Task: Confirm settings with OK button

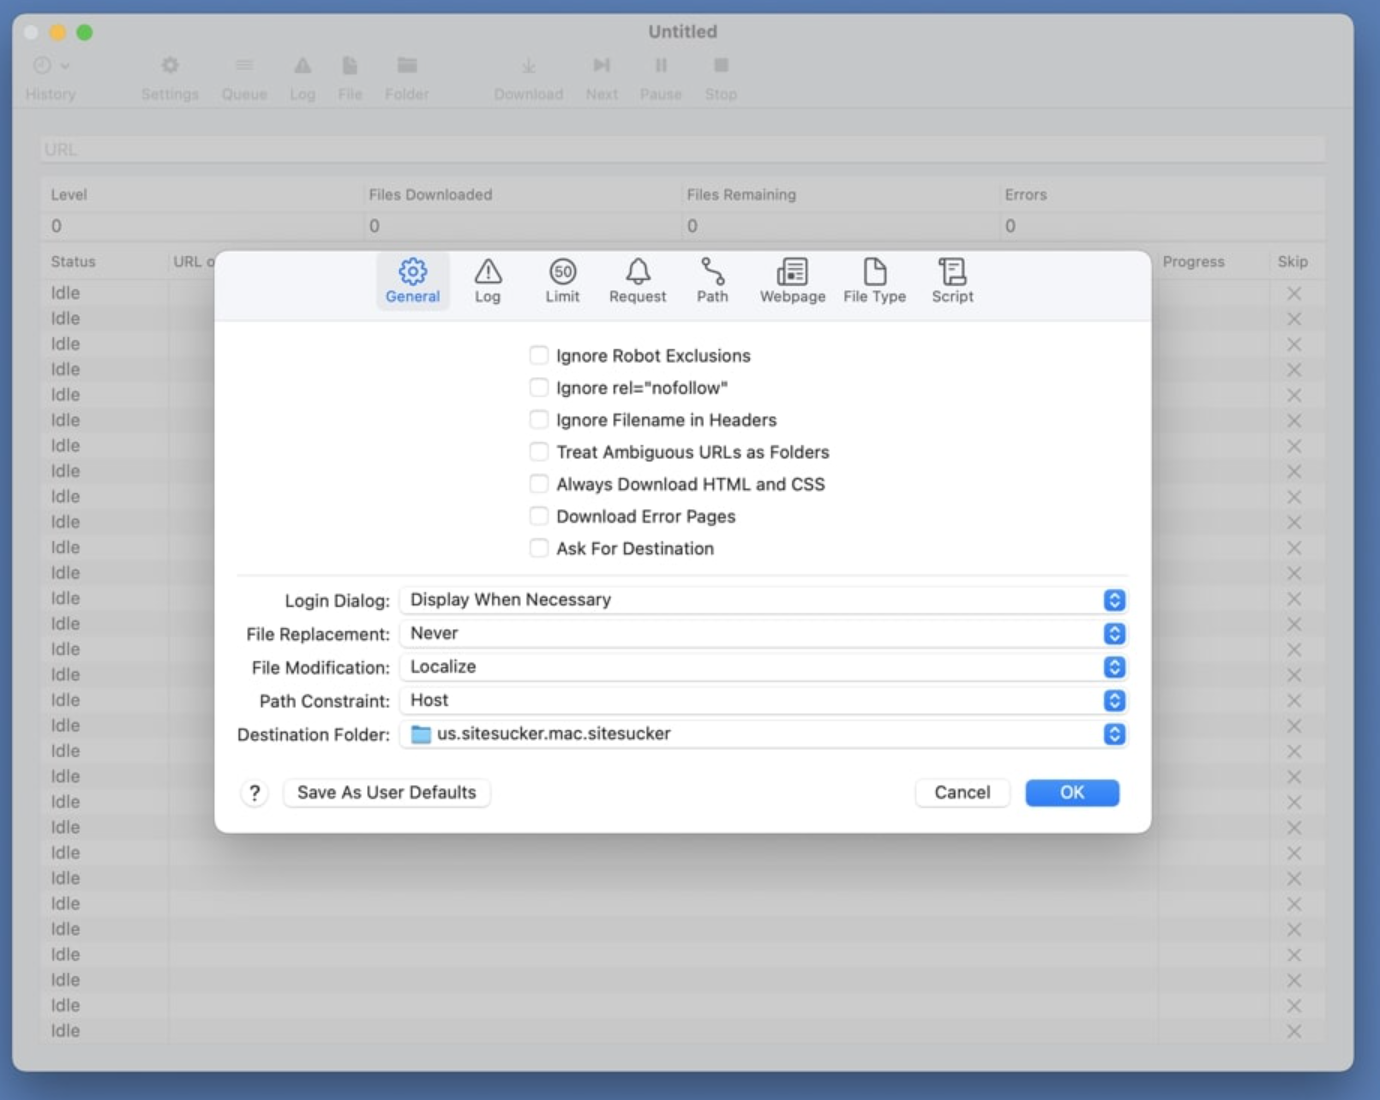Action: click(x=1072, y=793)
